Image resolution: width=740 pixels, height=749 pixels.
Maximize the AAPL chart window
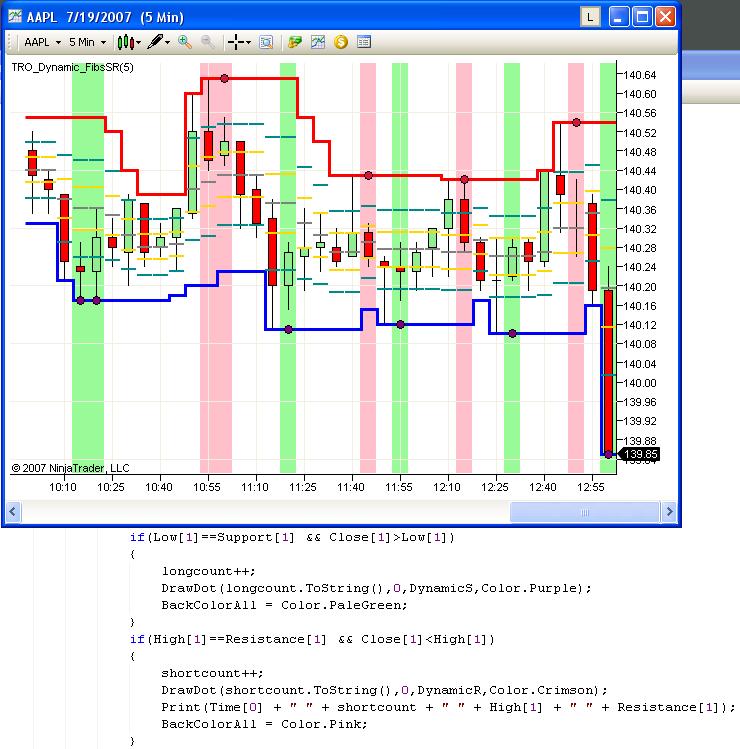coord(642,17)
